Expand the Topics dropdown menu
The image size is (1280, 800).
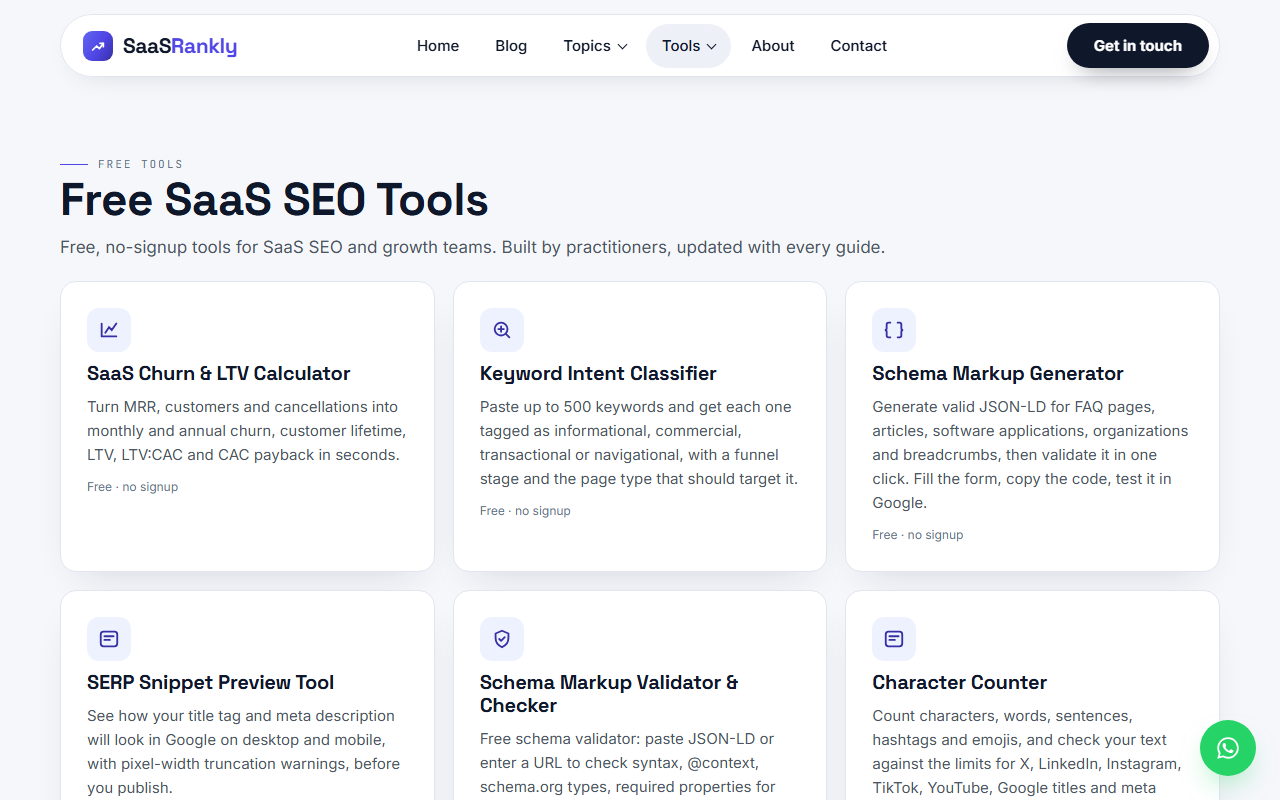click(x=595, y=46)
